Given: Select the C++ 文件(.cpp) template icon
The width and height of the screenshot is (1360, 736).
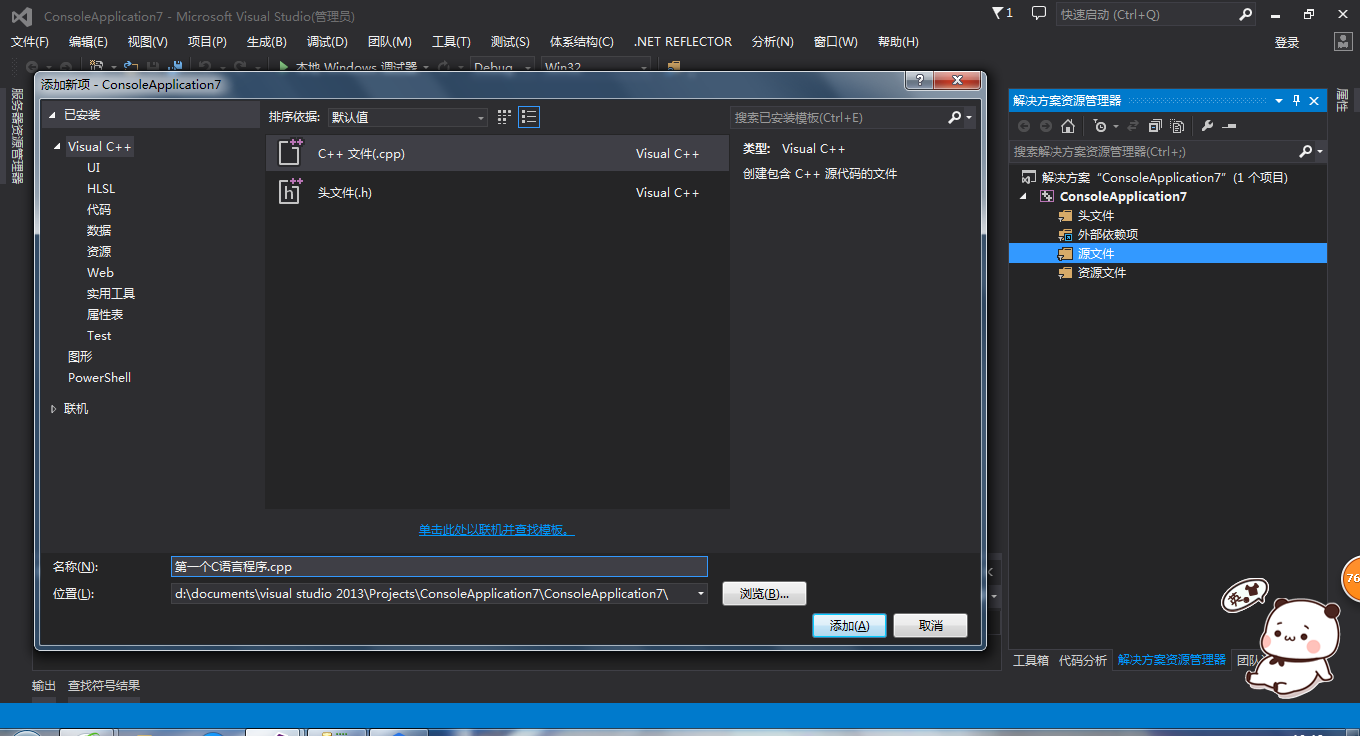Looking at the screenshot, I should click(290, 153).
